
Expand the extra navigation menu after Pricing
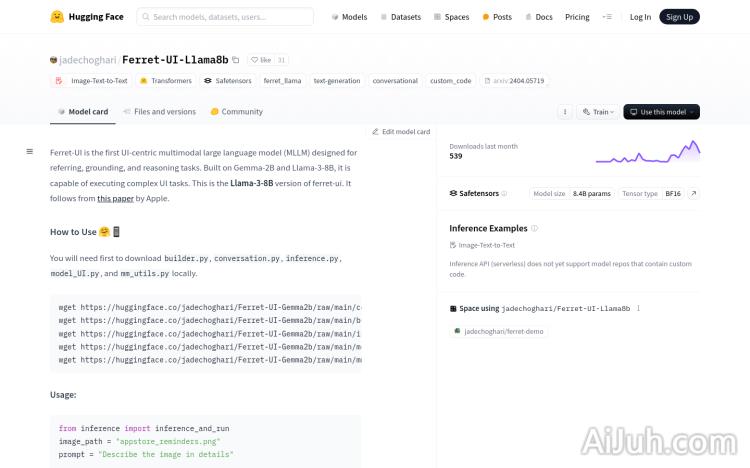[x=607, y=17]
